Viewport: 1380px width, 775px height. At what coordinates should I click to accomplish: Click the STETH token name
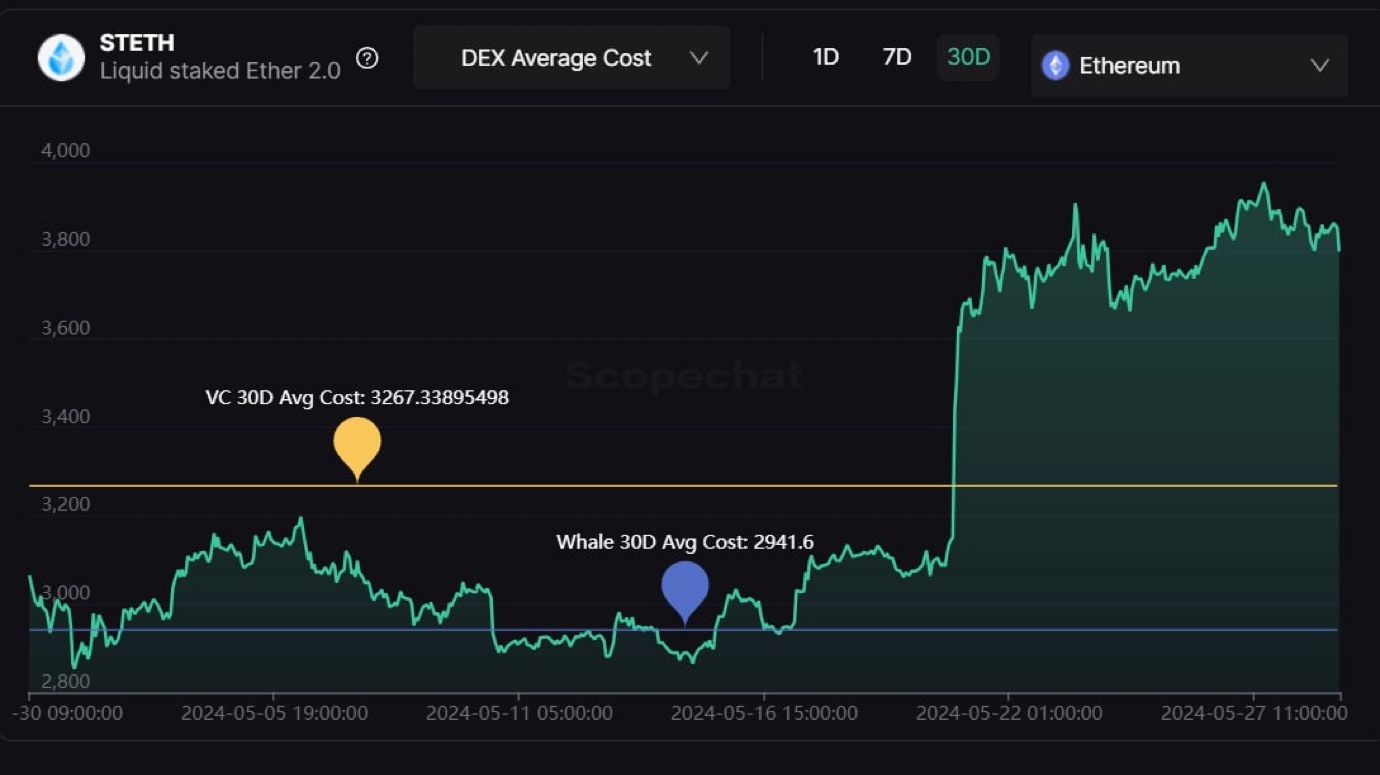point(137,43)
